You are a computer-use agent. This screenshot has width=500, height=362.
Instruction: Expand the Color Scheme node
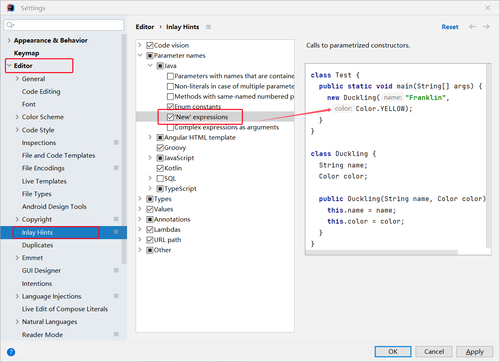point(17,117)
